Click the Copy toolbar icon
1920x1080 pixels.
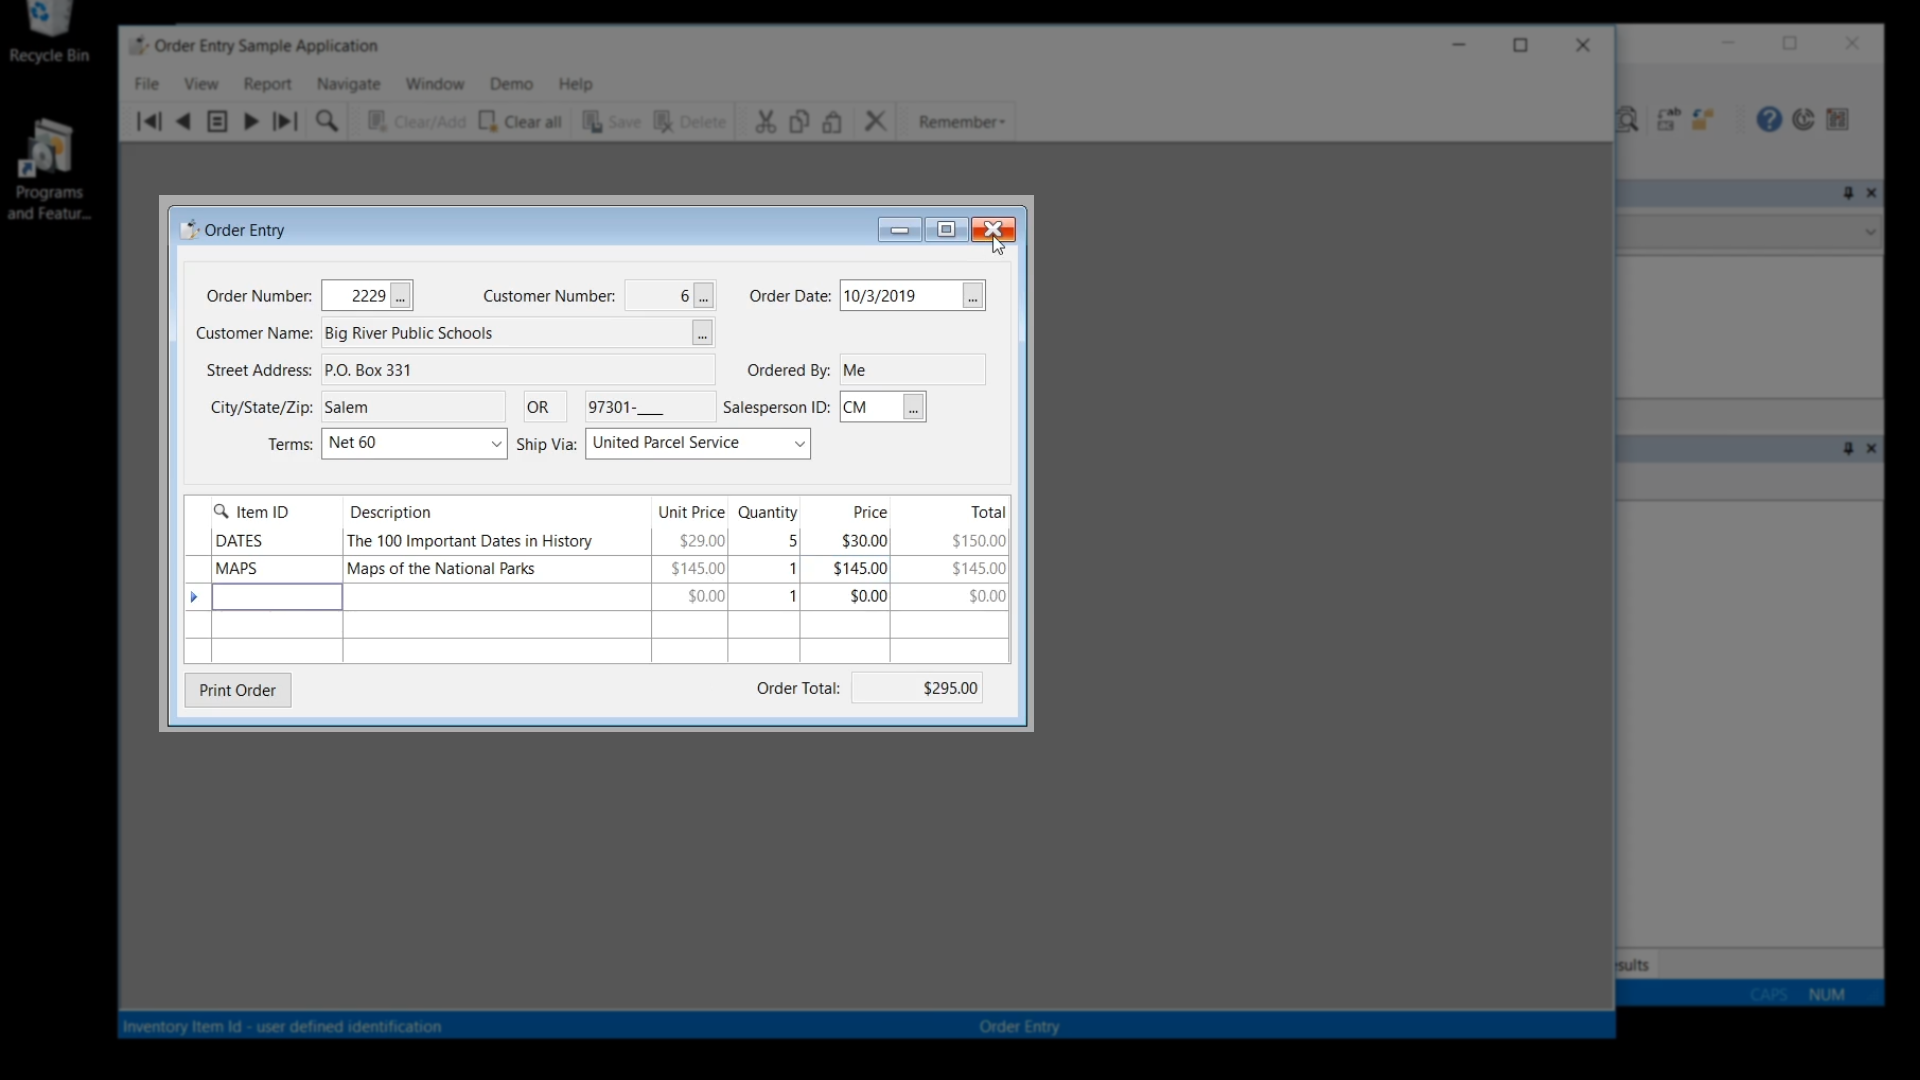(x=799, y=122)
